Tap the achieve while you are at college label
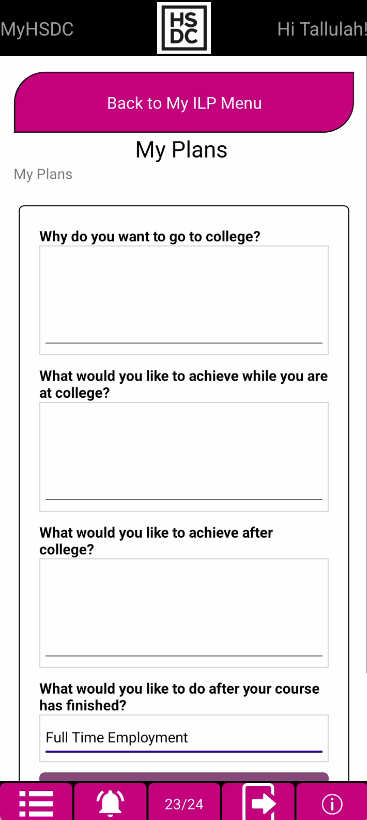 184,384
